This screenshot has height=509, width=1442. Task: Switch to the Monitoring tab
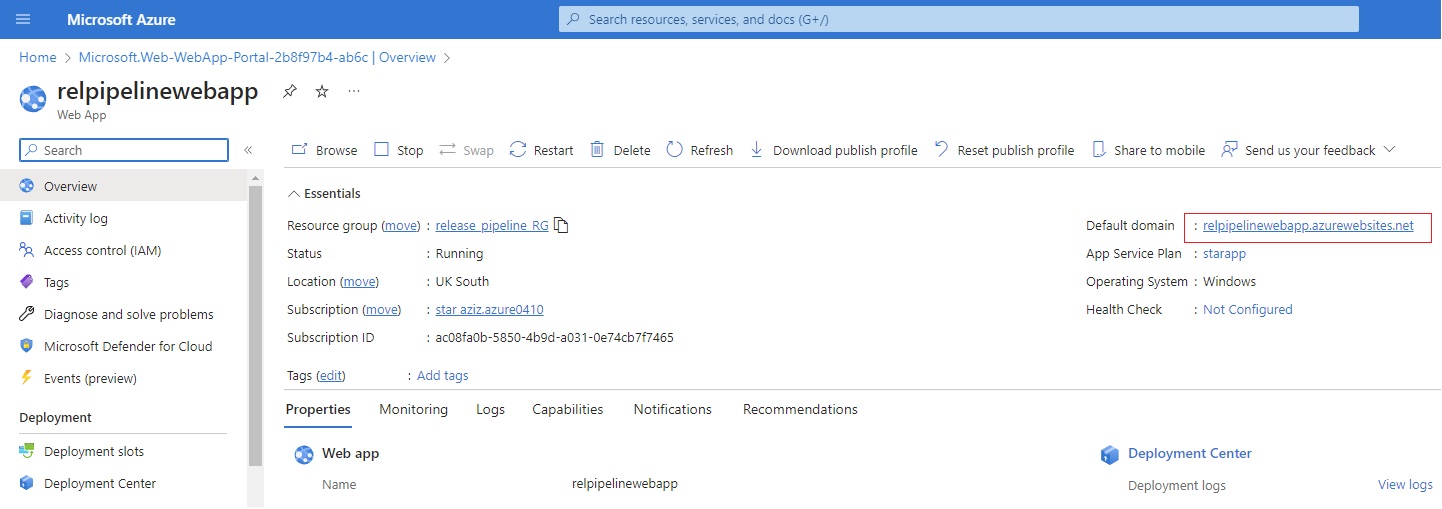click(x=413, y=410)
